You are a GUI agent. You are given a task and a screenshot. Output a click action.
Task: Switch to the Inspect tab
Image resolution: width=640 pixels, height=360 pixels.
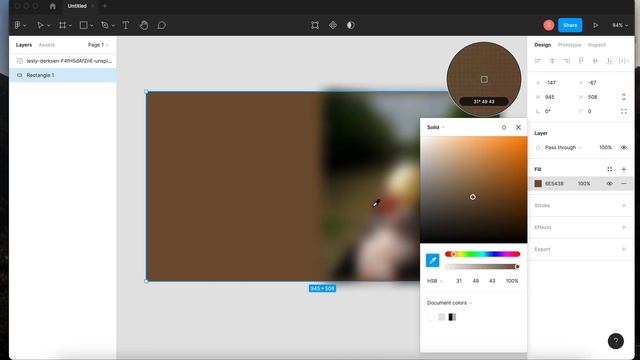[x=597, y=45]
